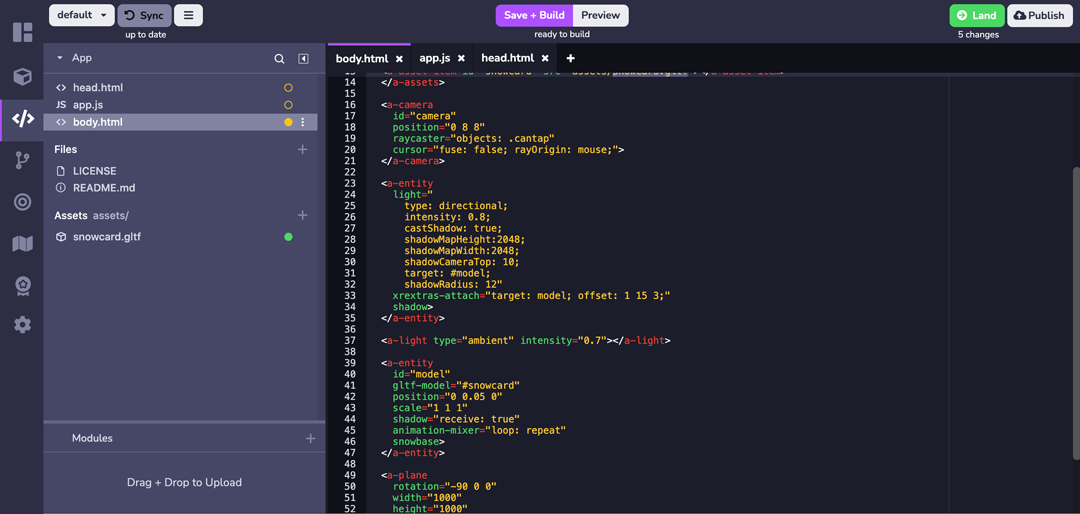This screenshot has height=514, width=1080.
Task: Switch to the body.html tab
Action: coord(362,59)
